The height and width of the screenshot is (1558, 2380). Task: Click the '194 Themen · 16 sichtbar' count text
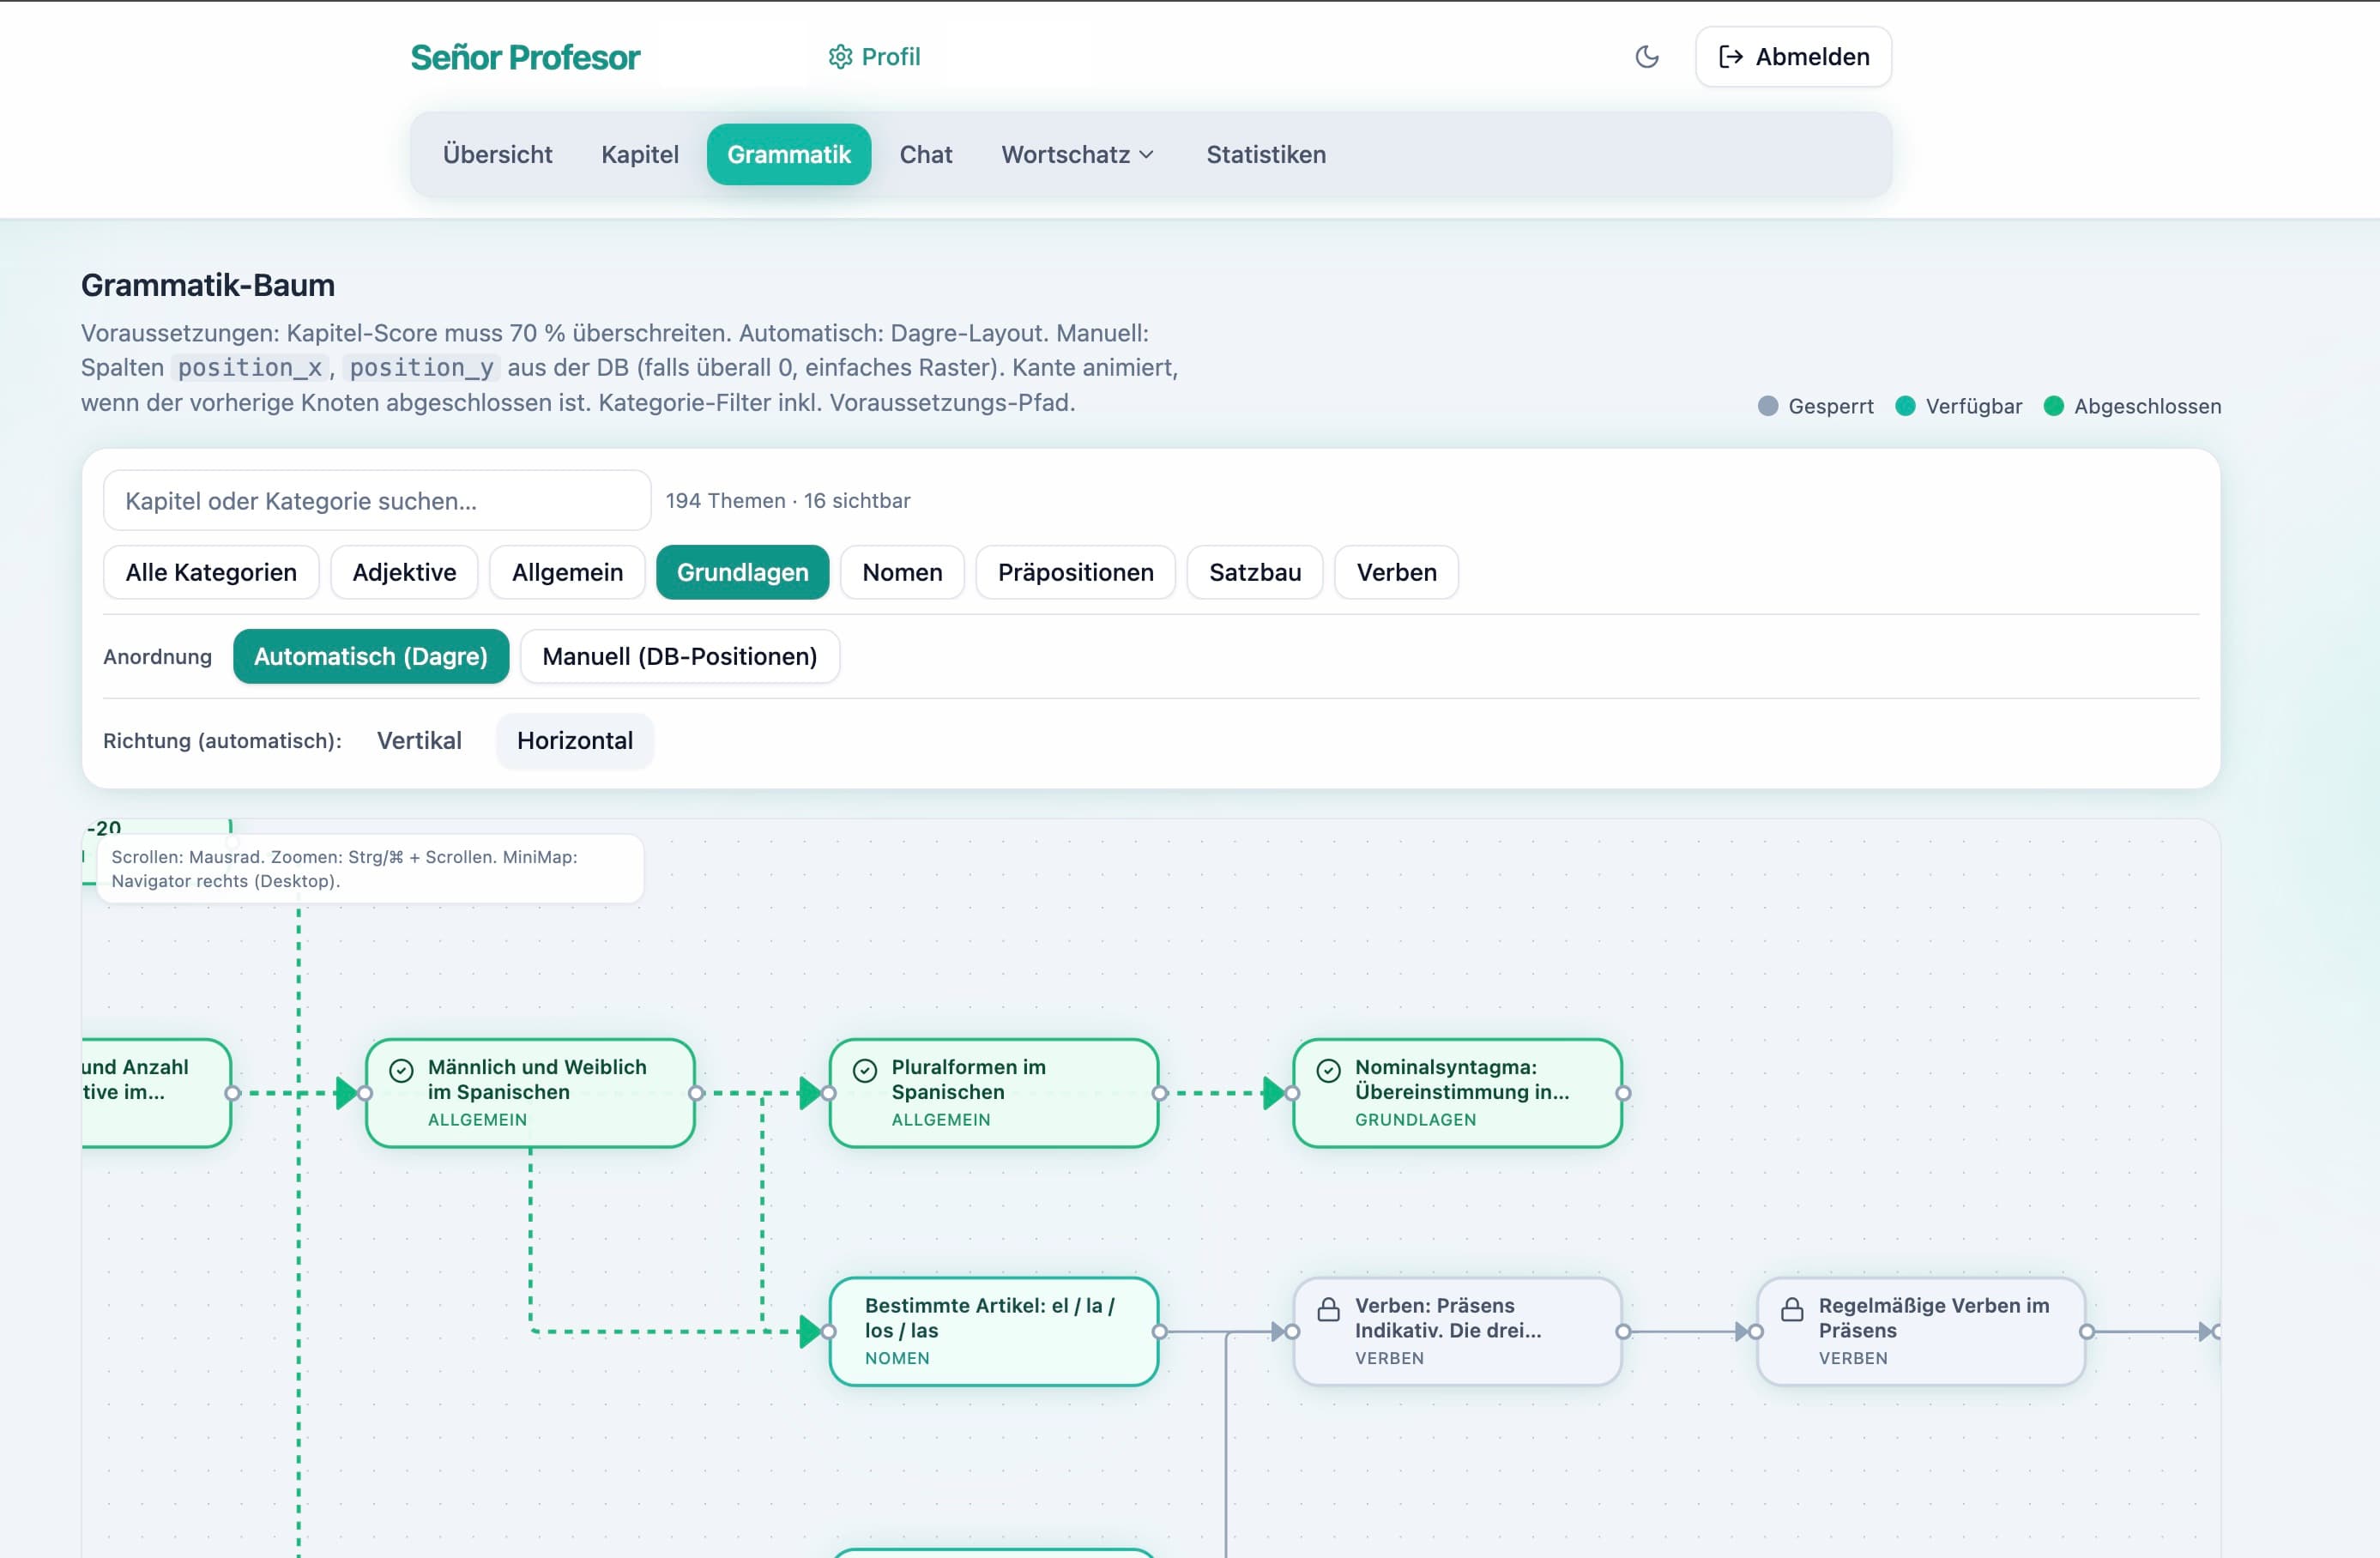pyautogui.click(x=788, y=500)
